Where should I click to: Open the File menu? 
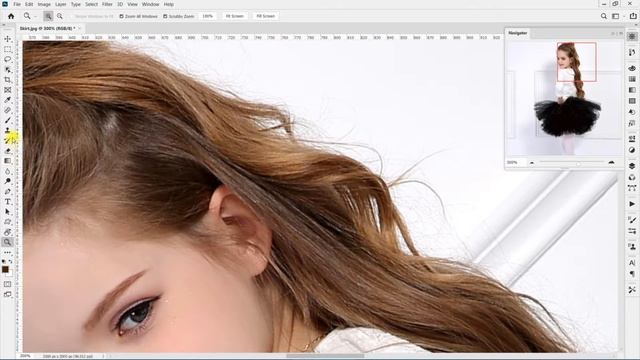click(17, 4)
